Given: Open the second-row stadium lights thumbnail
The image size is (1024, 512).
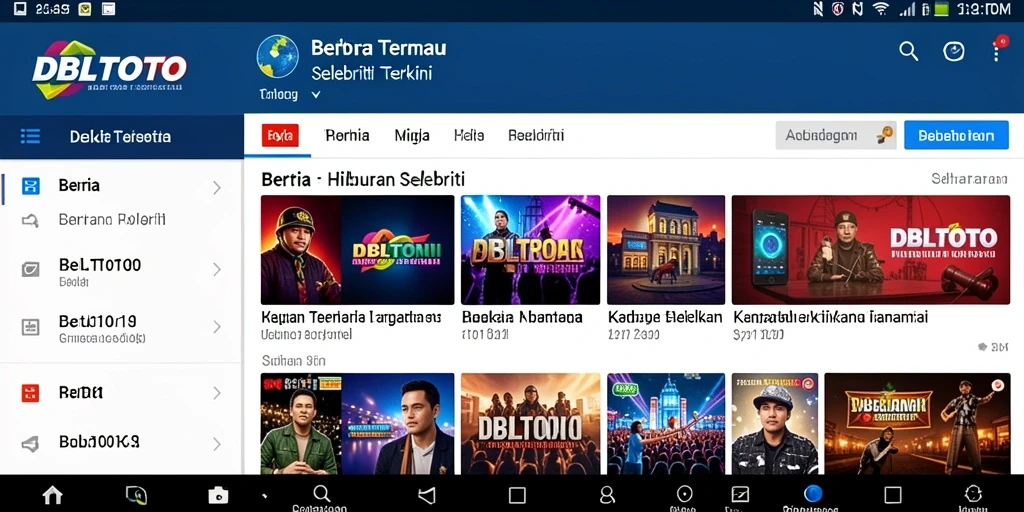Looking at the screenshot, I should [x=665, y=423].
